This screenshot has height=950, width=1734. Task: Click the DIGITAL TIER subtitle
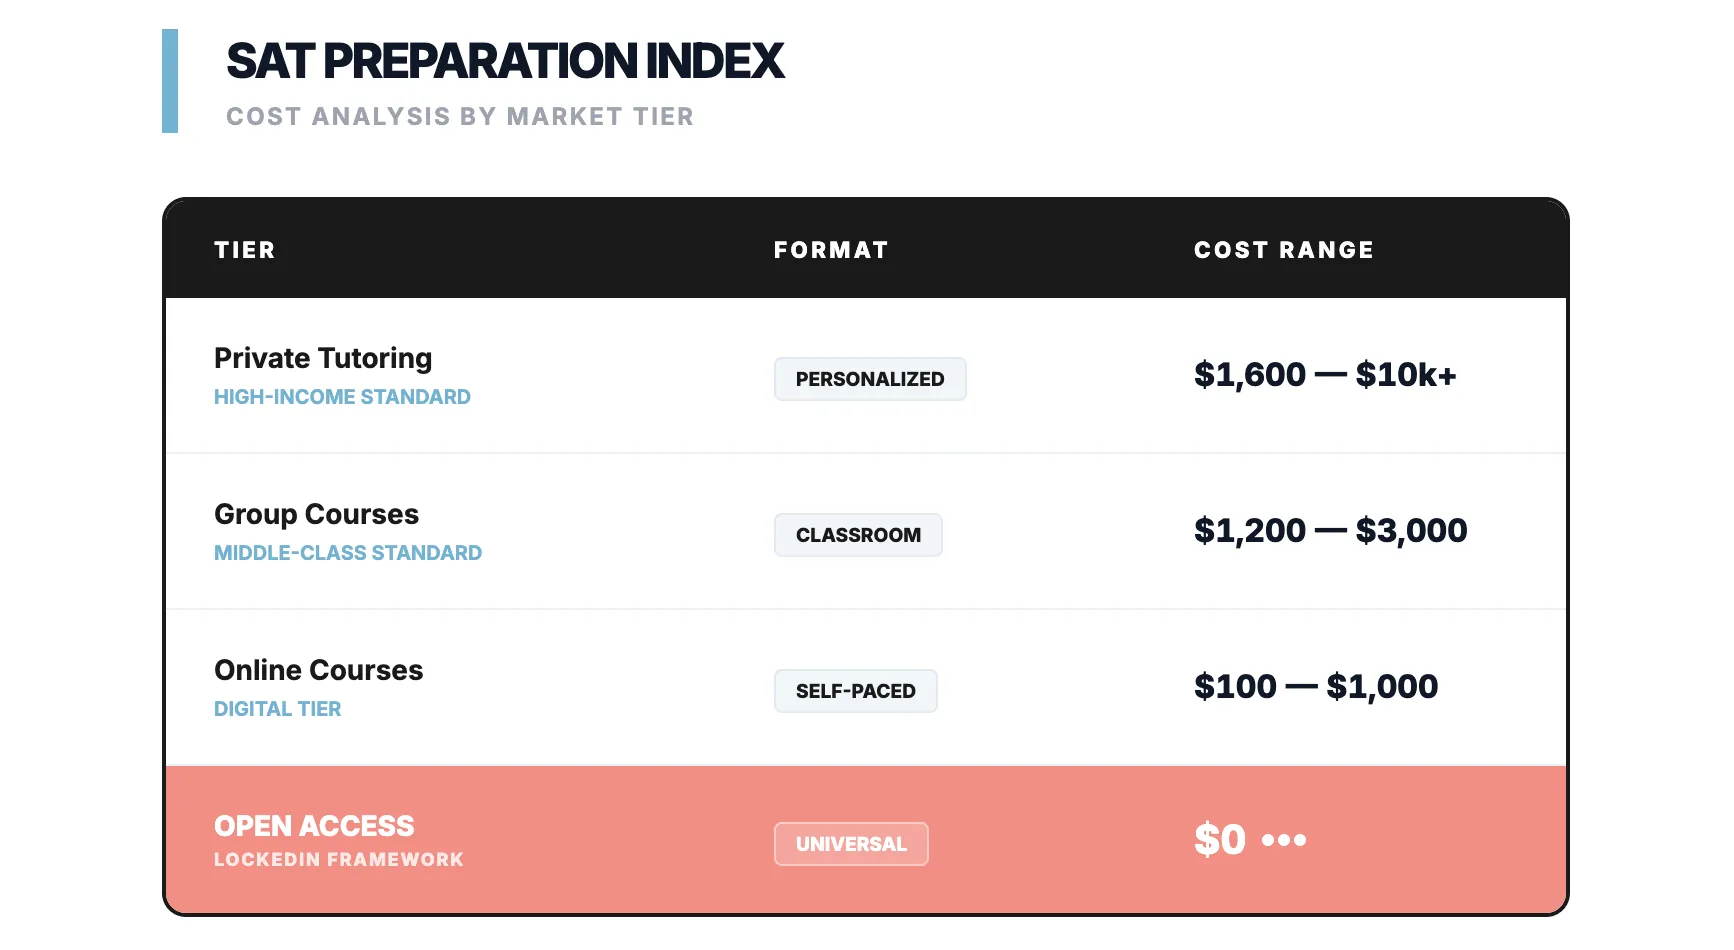[277, 709]
